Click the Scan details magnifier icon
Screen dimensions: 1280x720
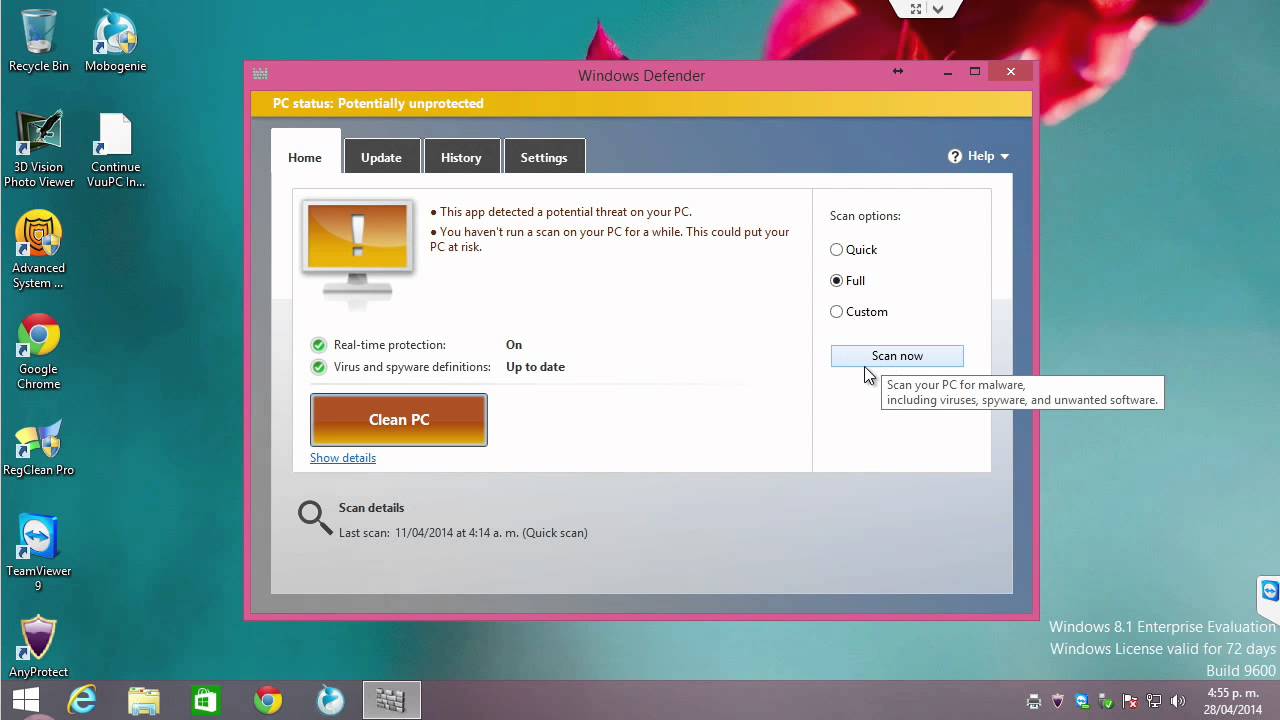(x=315, y=518)
